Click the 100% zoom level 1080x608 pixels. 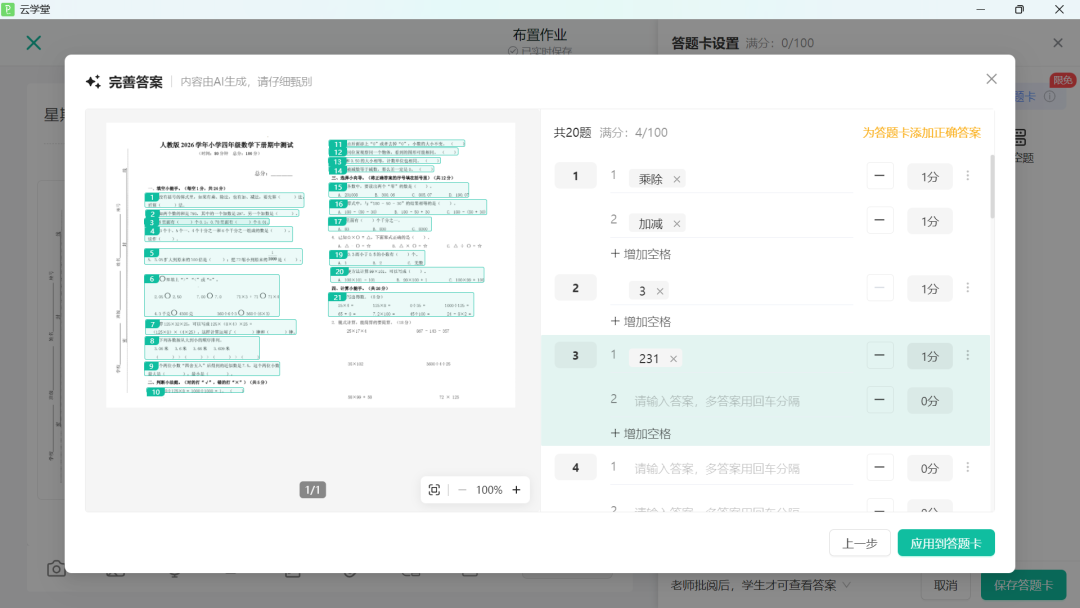coord(489,490)
